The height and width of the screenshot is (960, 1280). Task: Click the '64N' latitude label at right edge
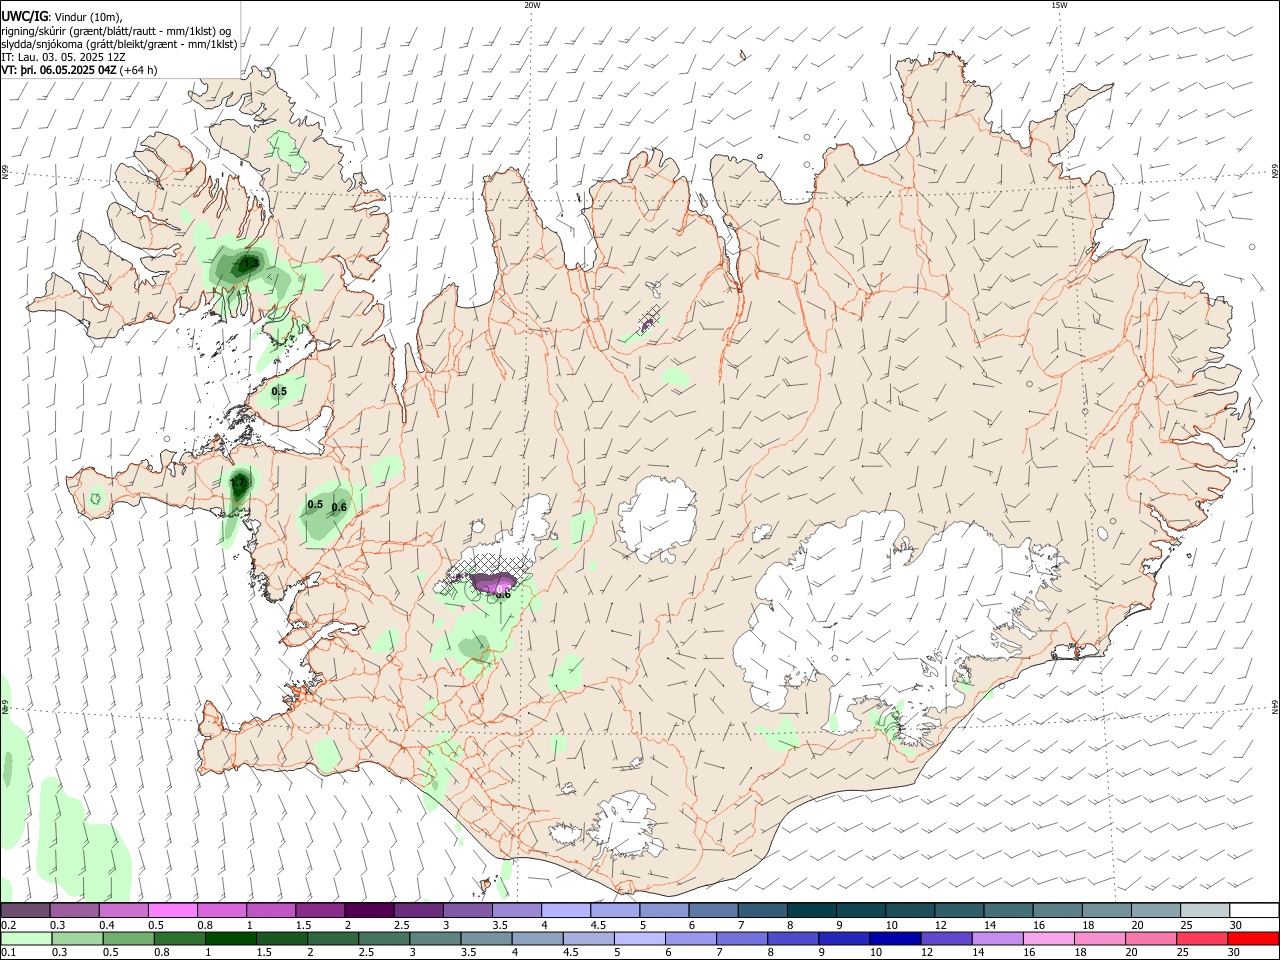coord(1275,706)
